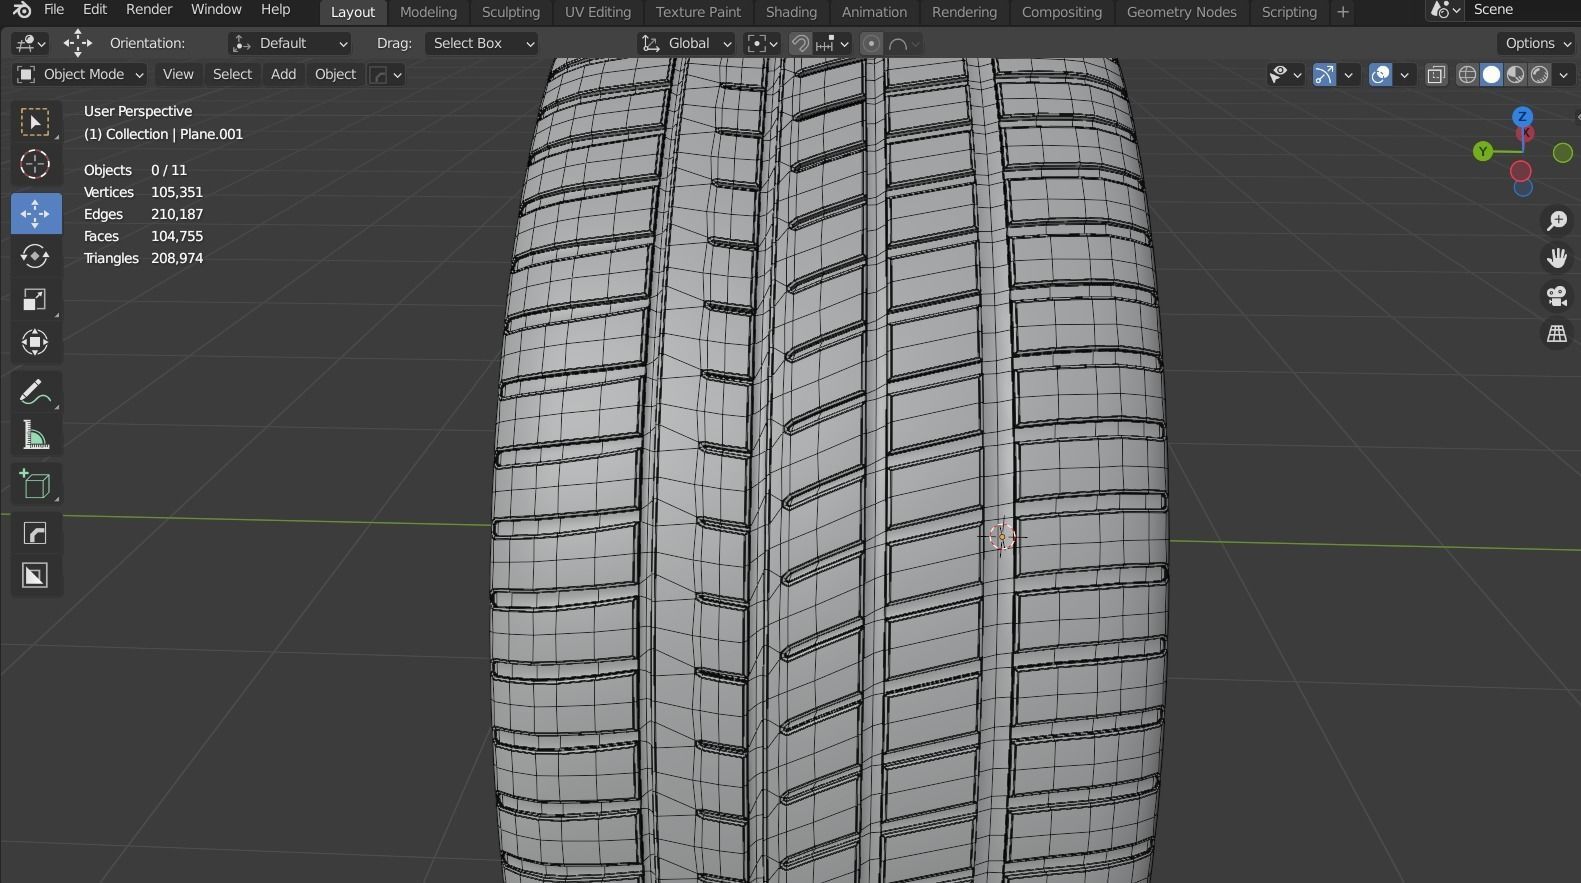
Task: Switch to rendered shading
Action: [x=1540, y=75]
